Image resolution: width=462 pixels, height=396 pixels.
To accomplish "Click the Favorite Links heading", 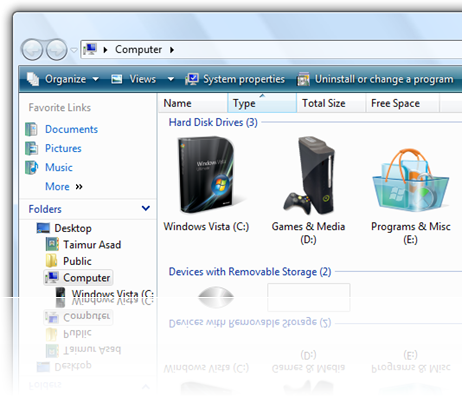I will click(60, 108).
